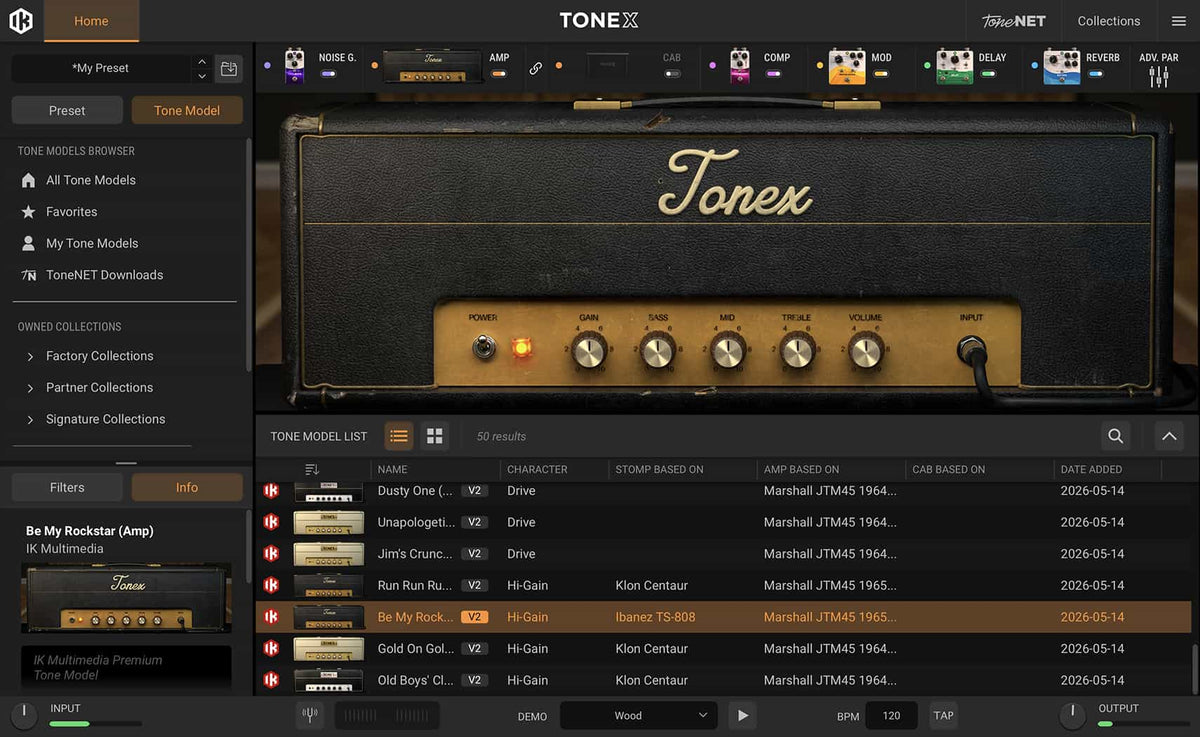
Task: Toggle the COMP on/off switch
Action: point(773,74)
